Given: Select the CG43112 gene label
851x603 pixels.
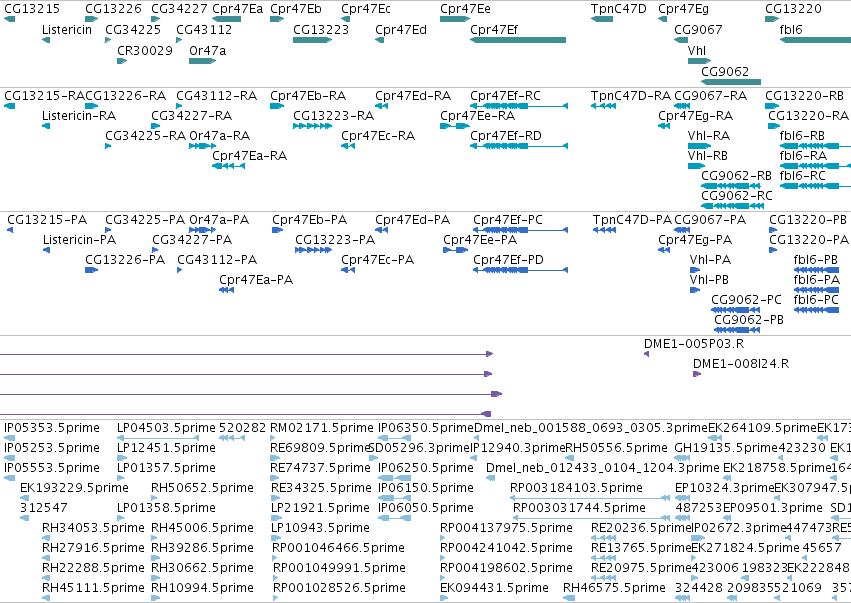Looking at the screenshot, I should coord(204,30).
